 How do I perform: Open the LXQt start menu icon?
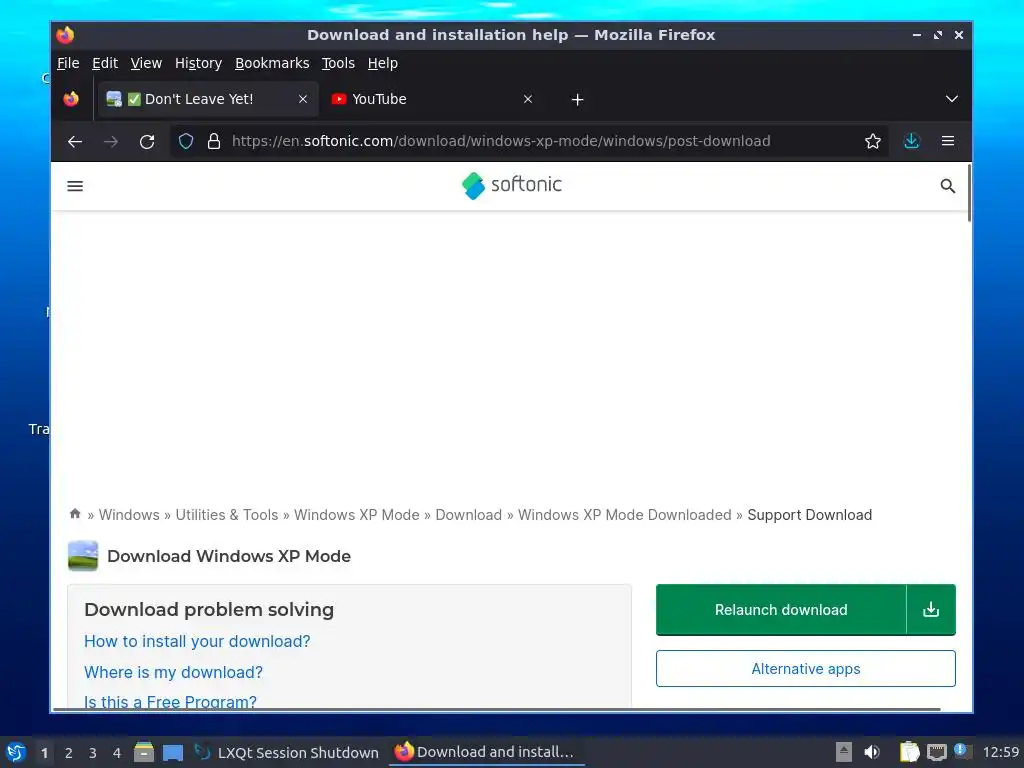tap(16, 752)
